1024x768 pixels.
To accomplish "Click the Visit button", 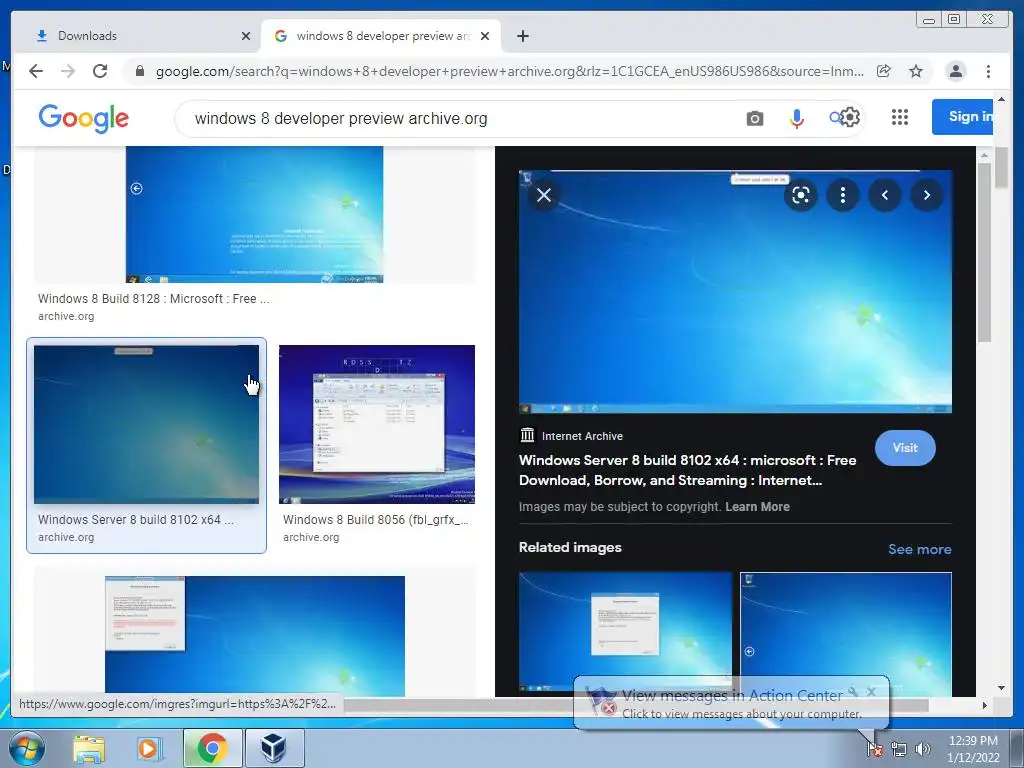I will pos(905,448).
